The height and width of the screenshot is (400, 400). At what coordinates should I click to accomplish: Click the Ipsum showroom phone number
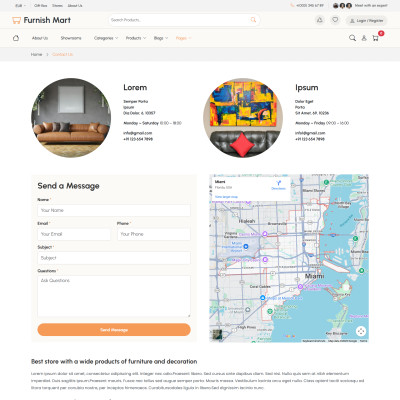(310, 139)
